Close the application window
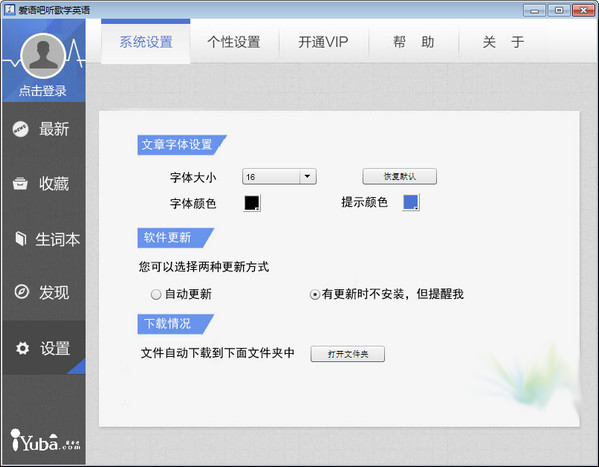The image size is (599, 467). pos(583,10)
